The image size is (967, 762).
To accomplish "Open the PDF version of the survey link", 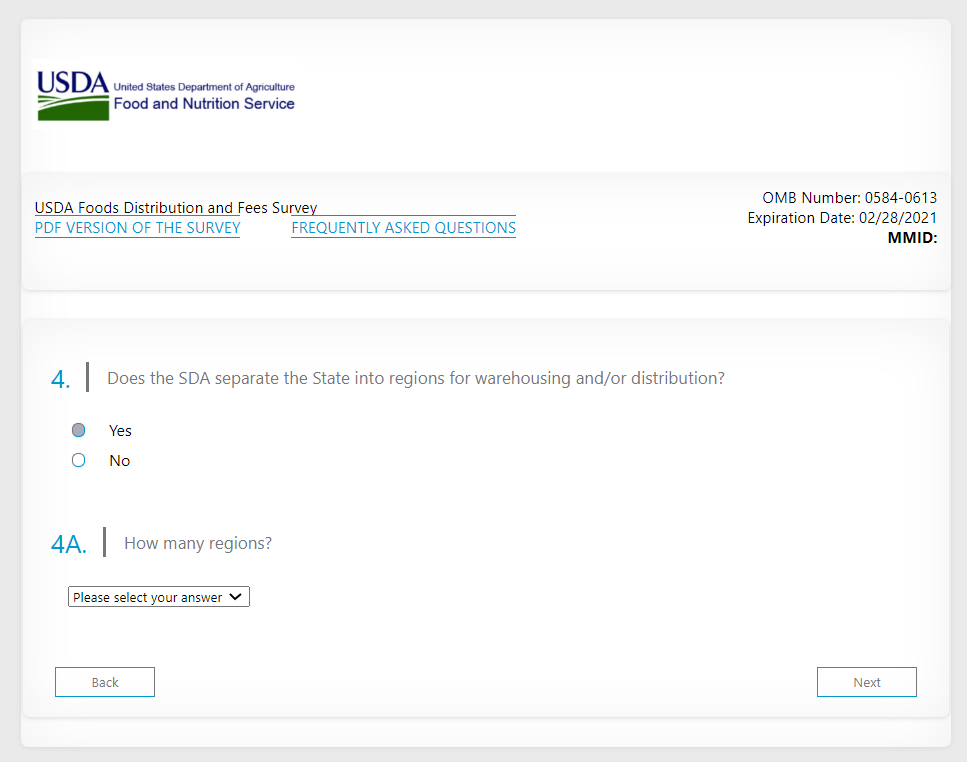I will coord(138,228).
